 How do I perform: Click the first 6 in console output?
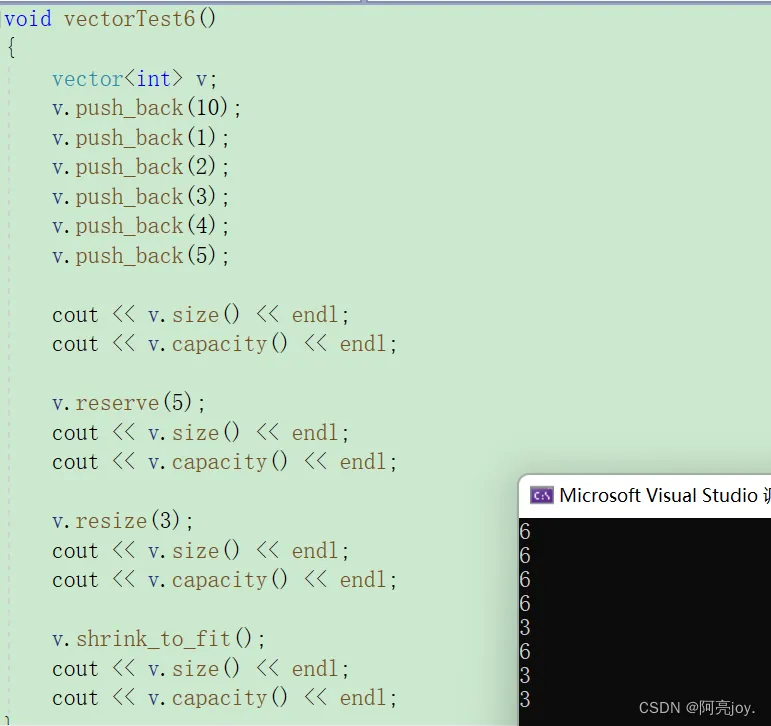coord(525,532)
